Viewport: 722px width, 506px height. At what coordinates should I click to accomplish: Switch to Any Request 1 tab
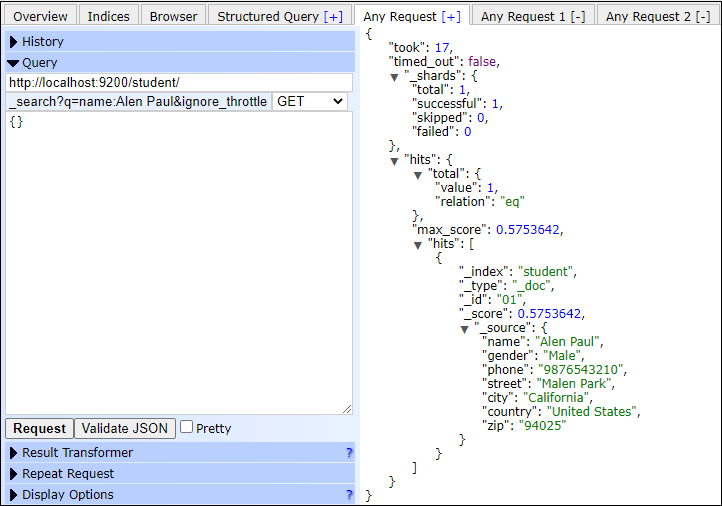(x=533, y=16)
